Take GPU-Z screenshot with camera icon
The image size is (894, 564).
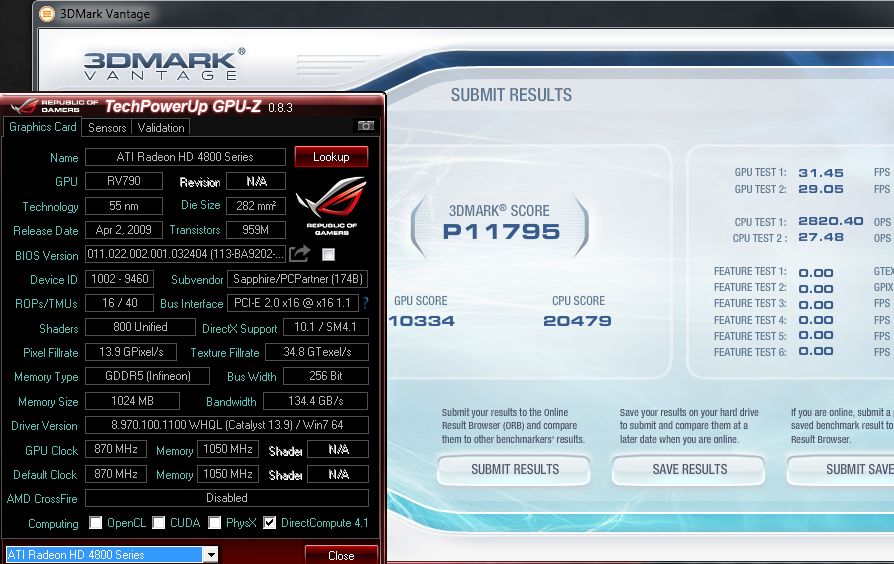365,125
